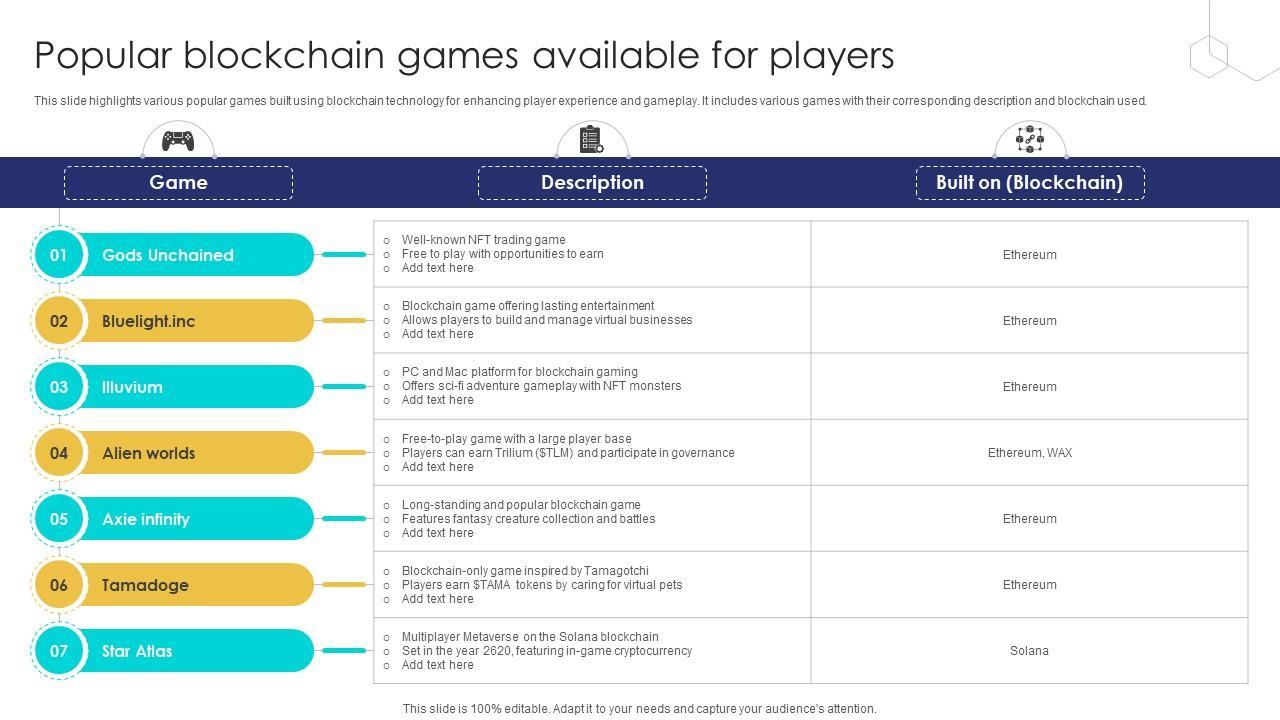Click the Description column header
The width and height of the screenshot is (1280, 720).
point(592,183)
